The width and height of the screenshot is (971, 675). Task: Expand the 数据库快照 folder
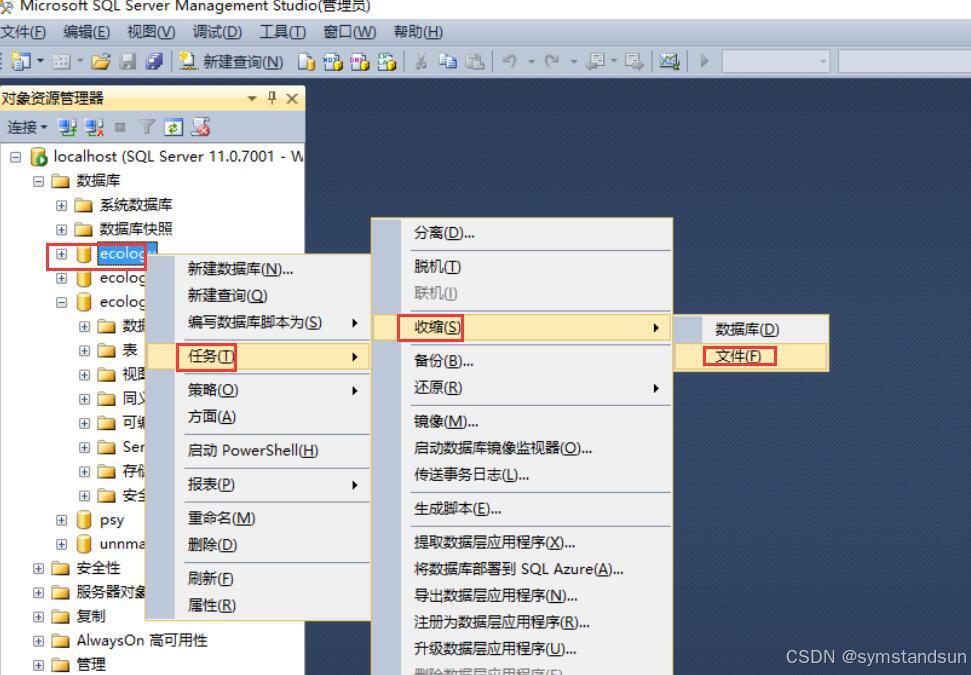coord(61,230)
